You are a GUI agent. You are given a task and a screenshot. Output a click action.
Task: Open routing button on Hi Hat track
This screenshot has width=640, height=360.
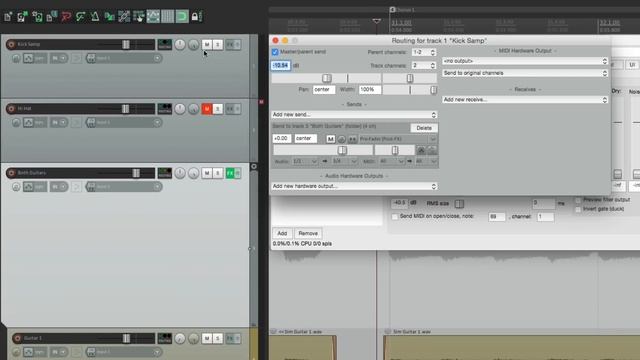[x=165, y=109]
